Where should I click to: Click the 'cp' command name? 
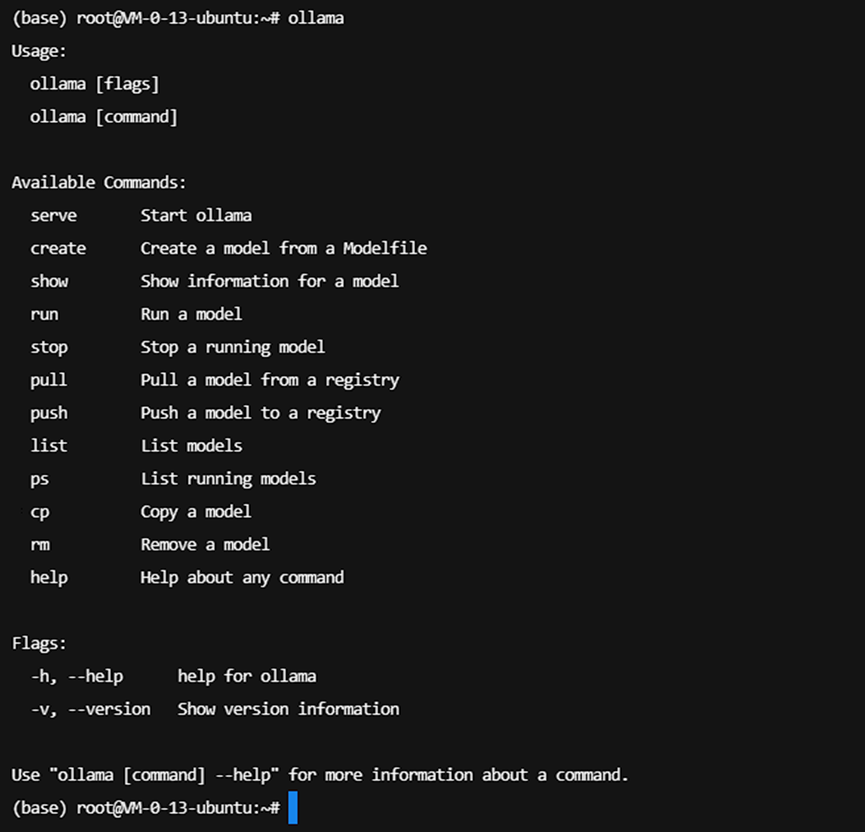click(40, 512)
